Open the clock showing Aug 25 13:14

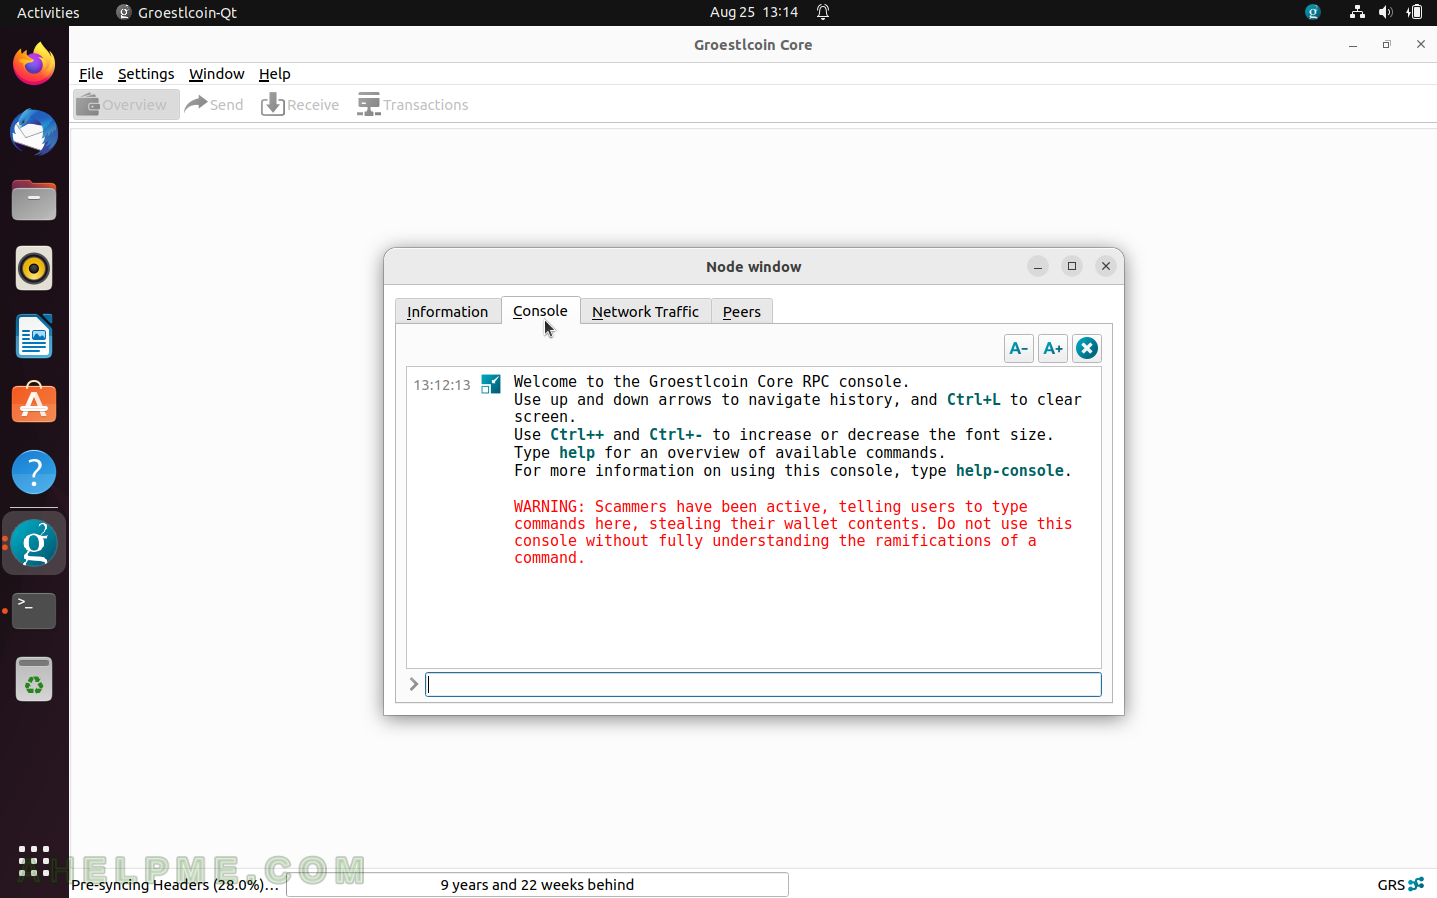754,13
